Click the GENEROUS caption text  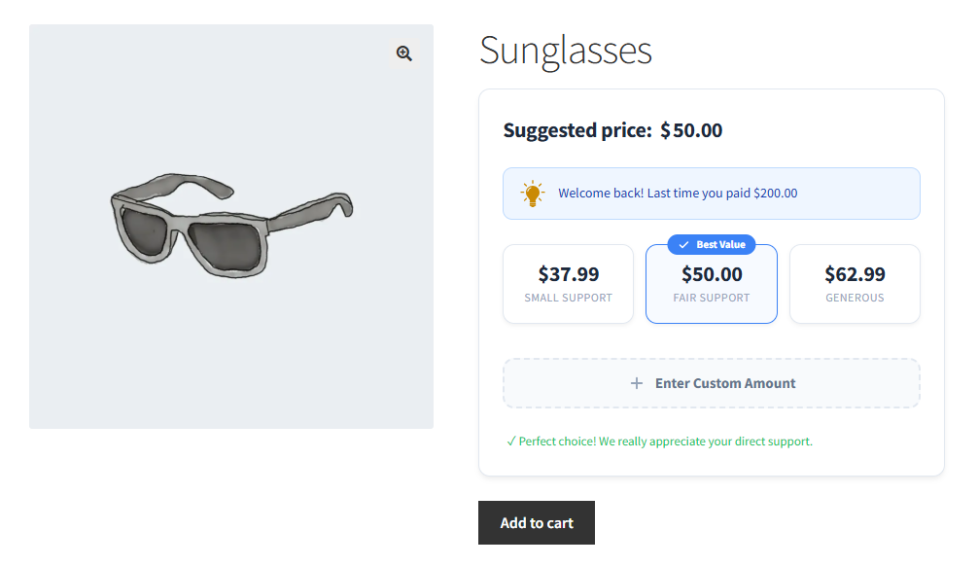coord(854,298)
